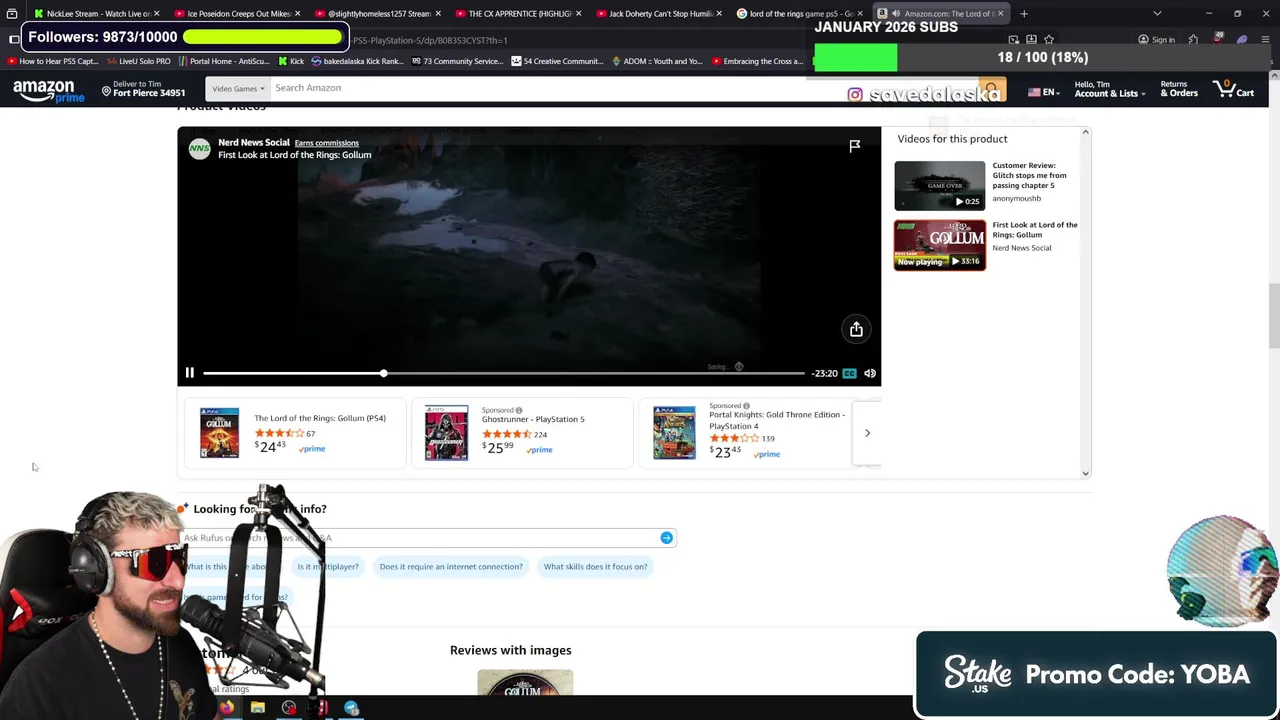Screen dimensions: 1280x720
Task: Click the Ghostrunner cover image
Action: 446,433
